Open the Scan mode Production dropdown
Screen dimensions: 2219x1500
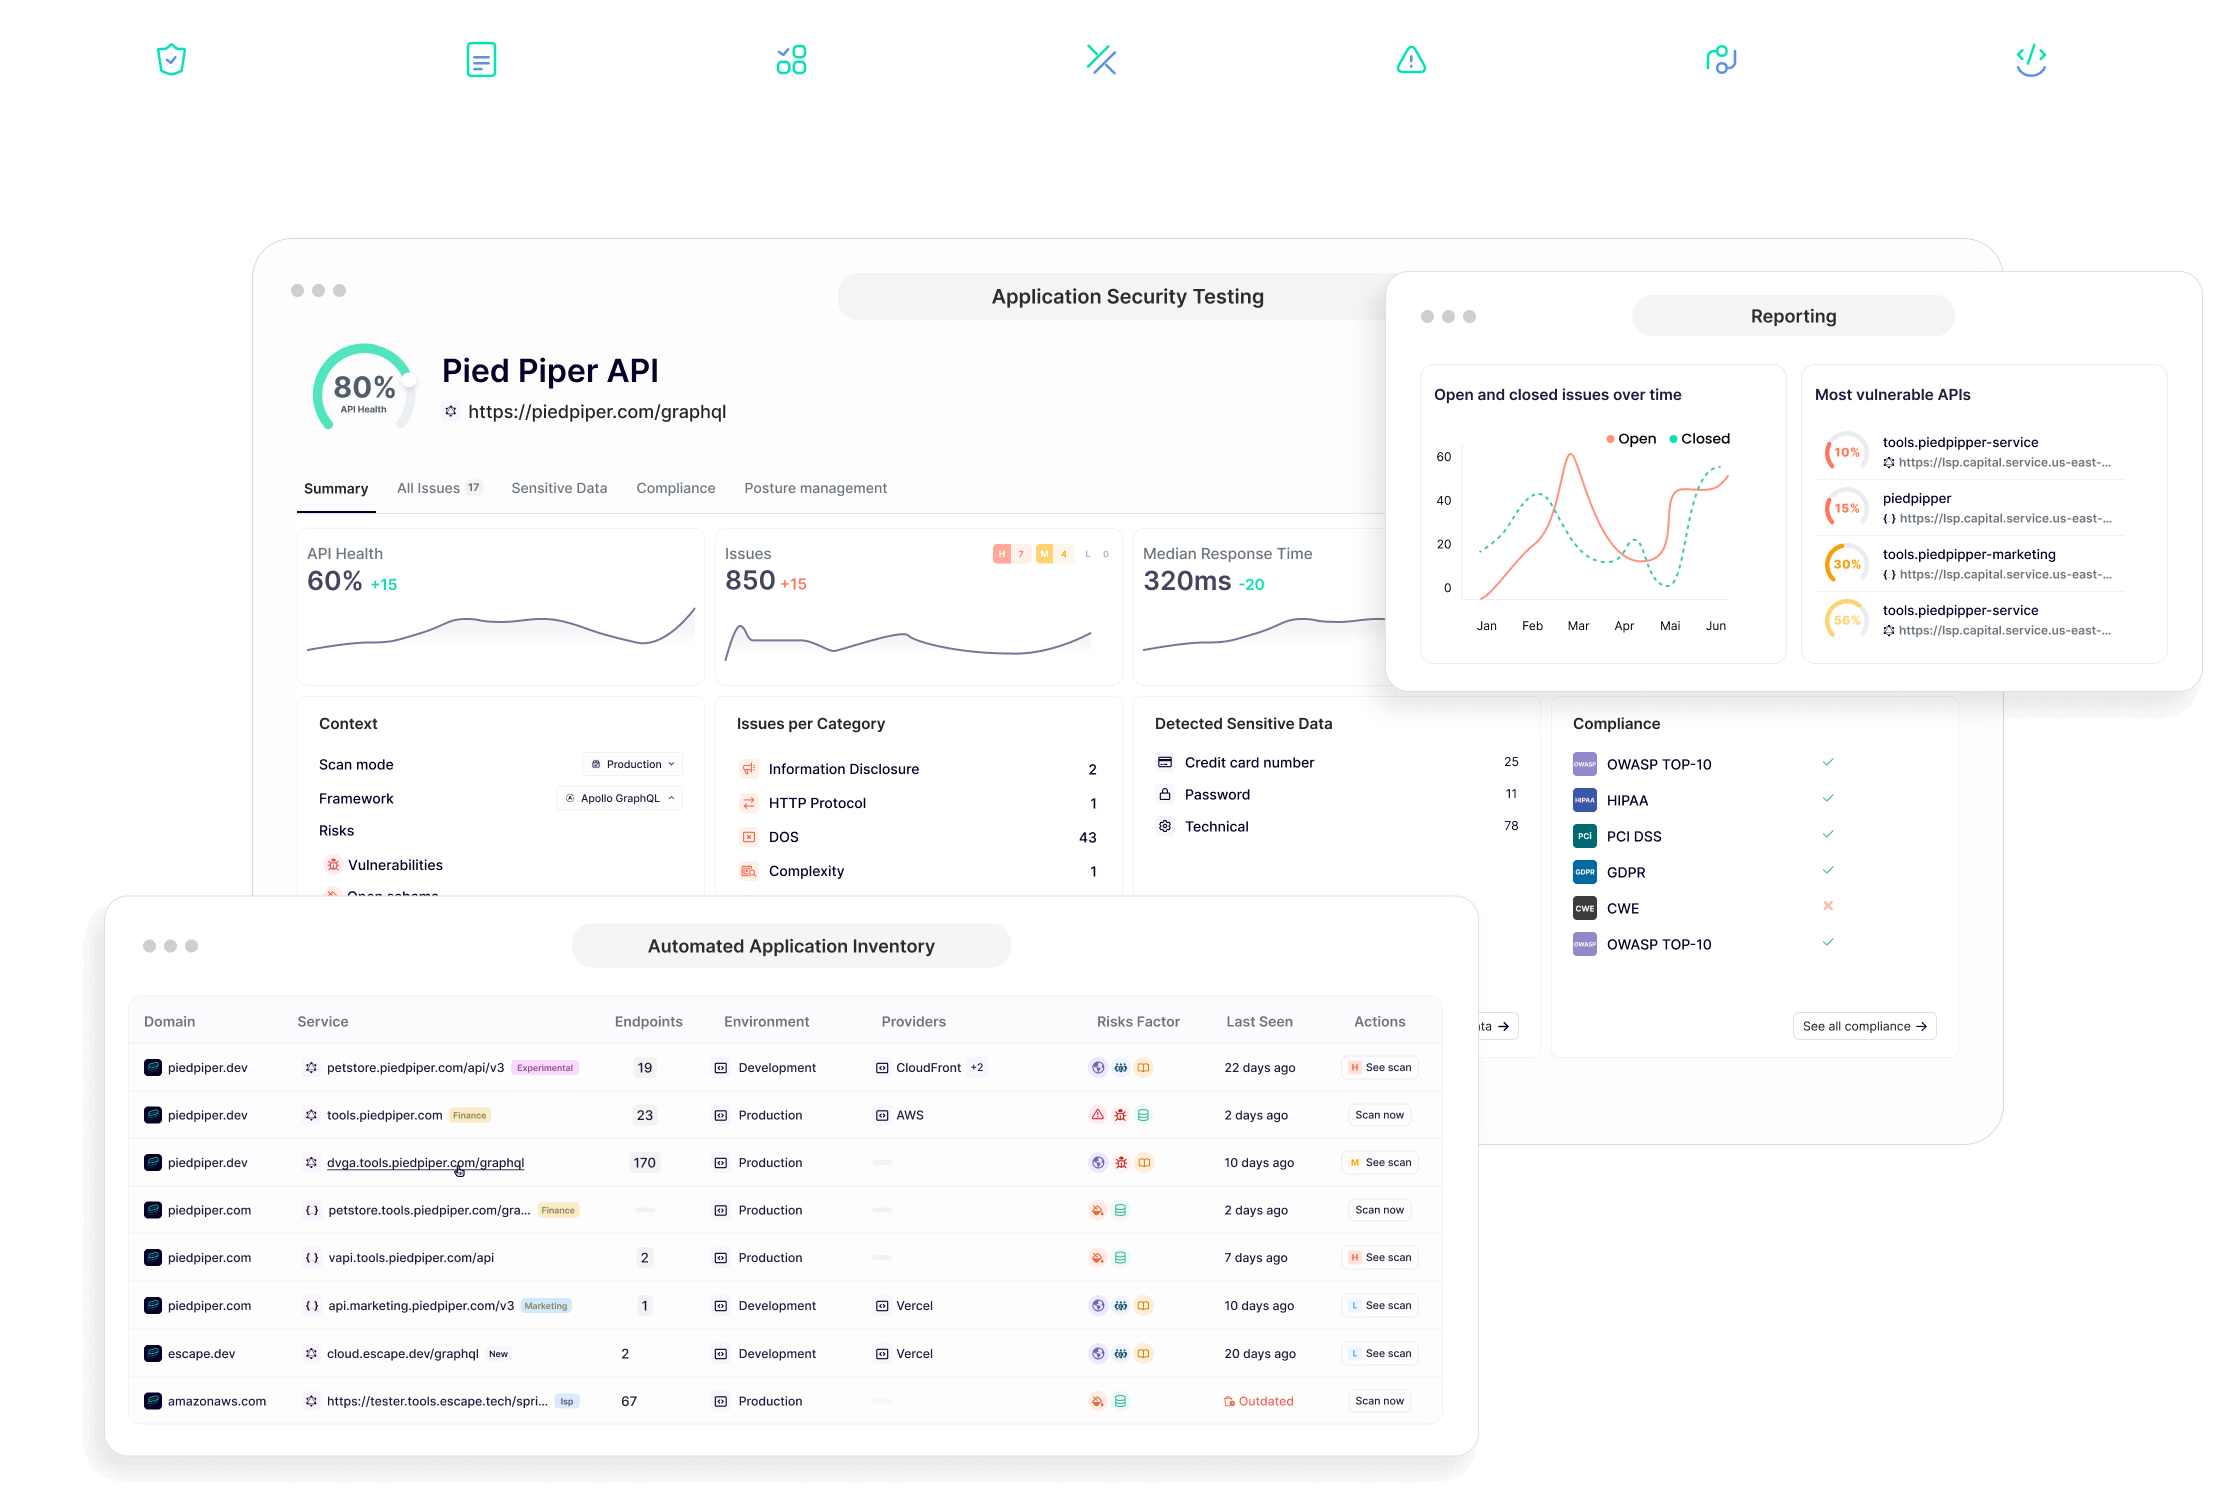[x=633, y=764]
